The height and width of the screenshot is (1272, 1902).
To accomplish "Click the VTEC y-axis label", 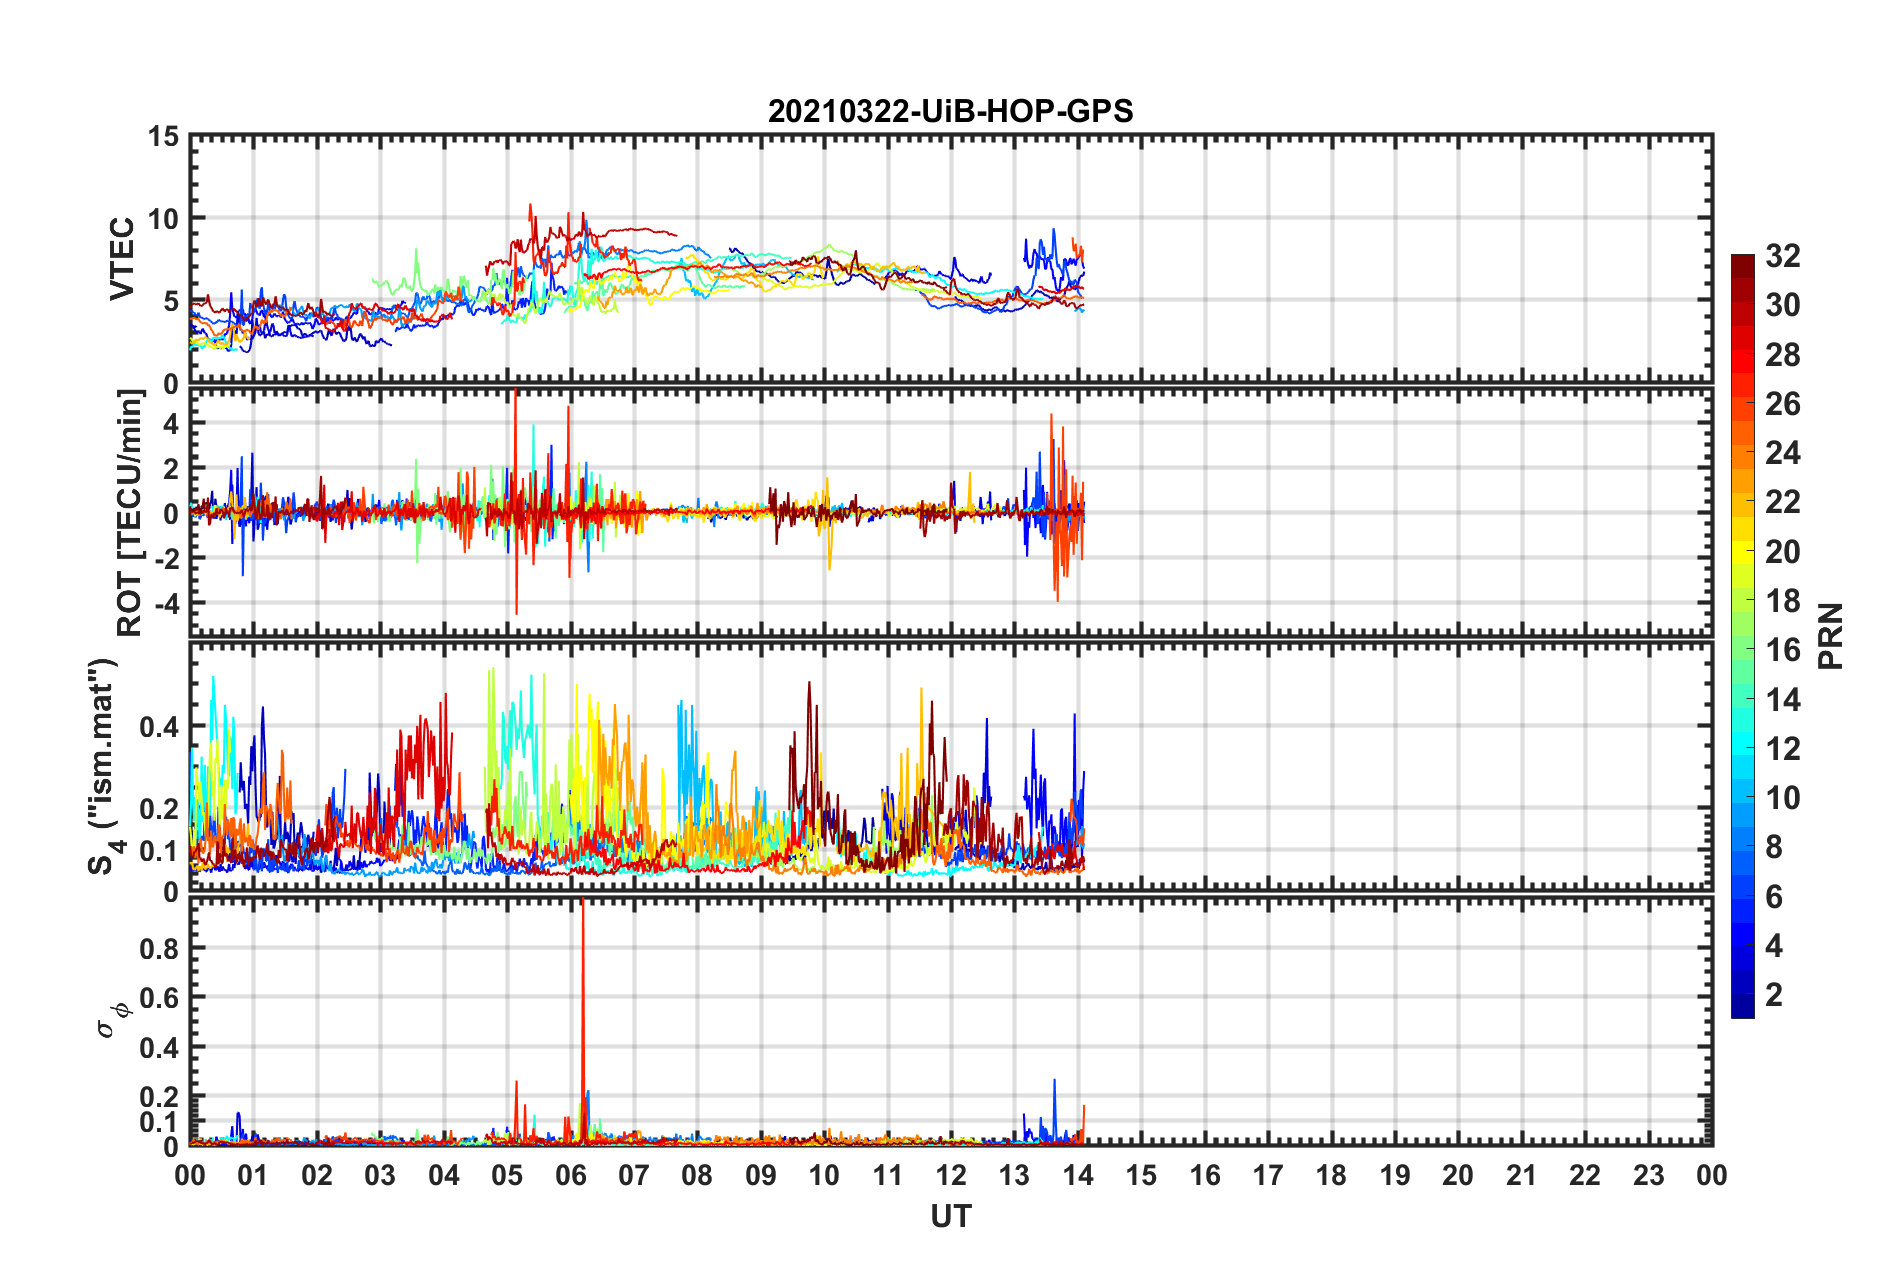I will point(122,259).
